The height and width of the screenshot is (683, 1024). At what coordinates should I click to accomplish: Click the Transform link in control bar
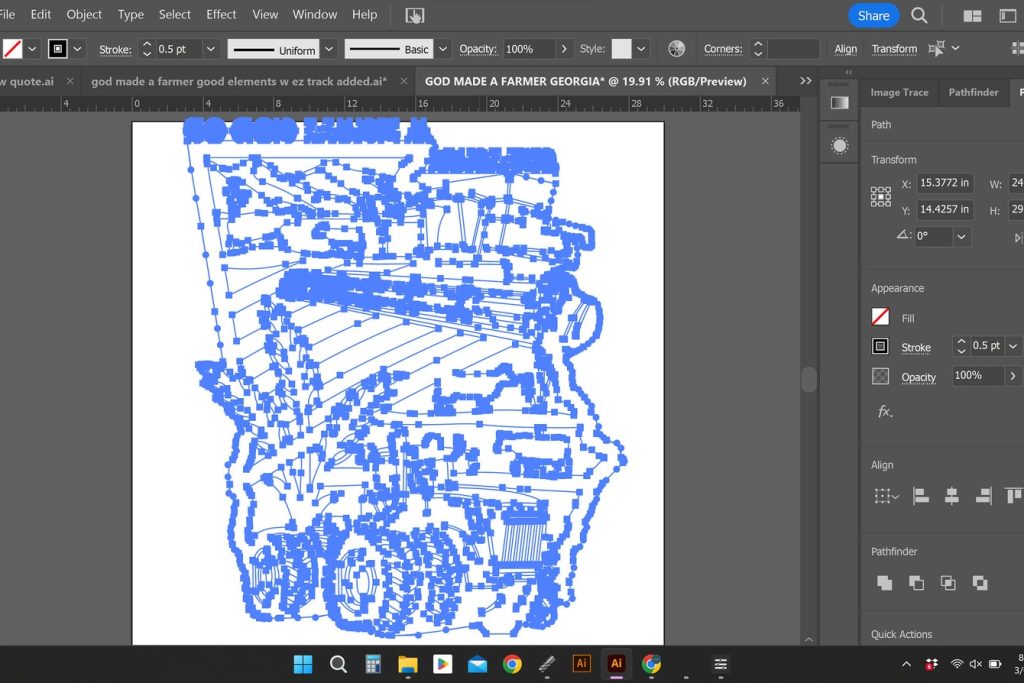tap(894, 49)
